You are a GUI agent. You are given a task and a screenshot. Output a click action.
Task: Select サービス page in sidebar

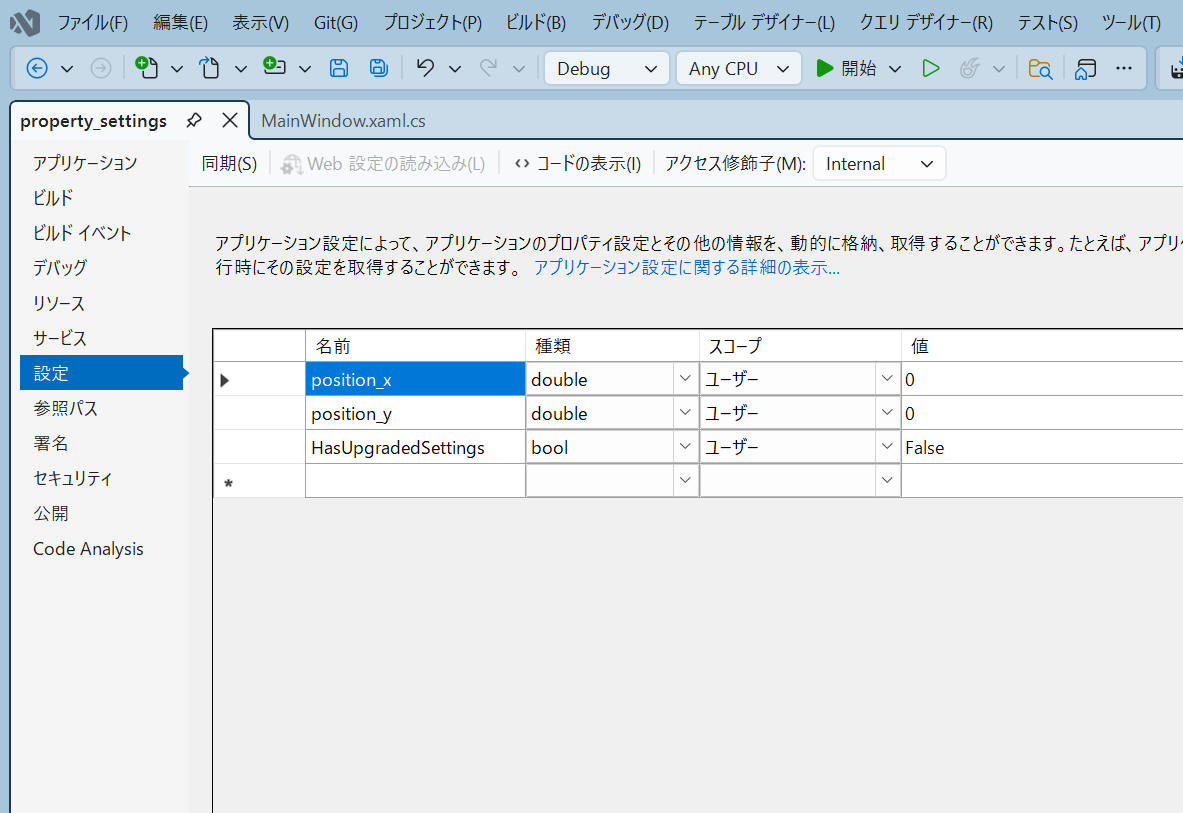tap(60, 338)
